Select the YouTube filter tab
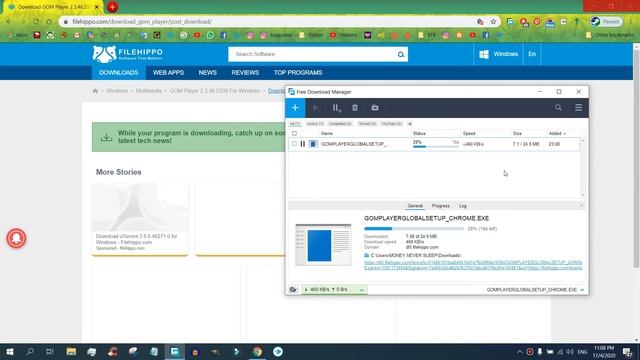Viewport: 640px width, 360px height. click(391, 124)
